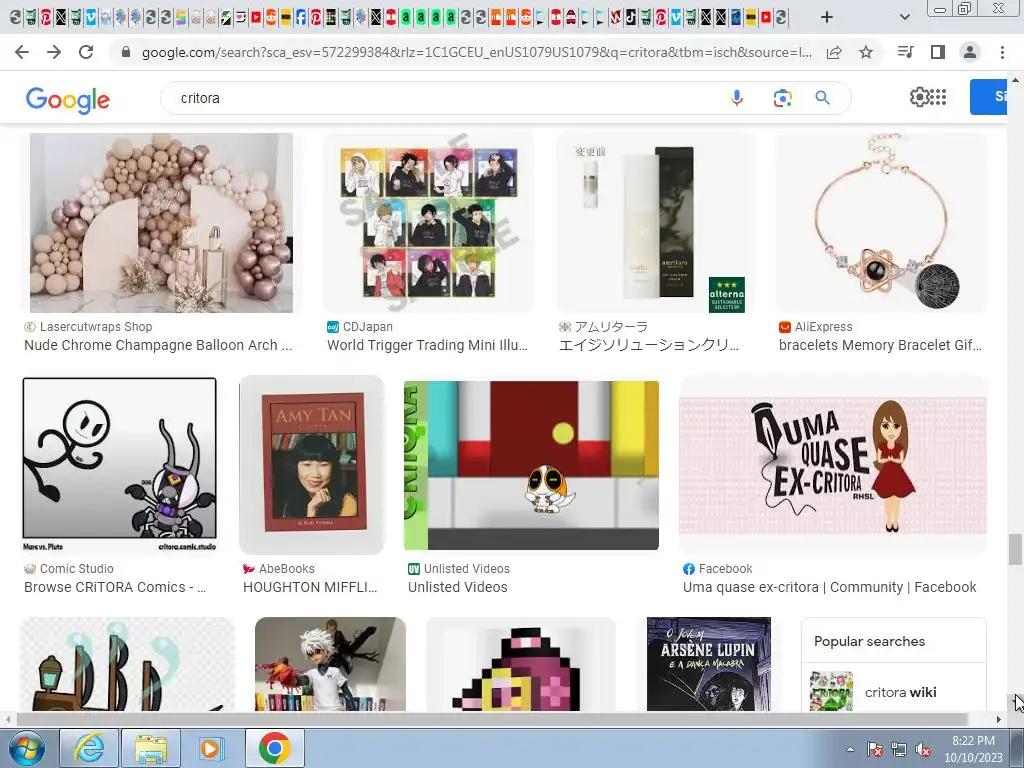Click Comic Studio source label

click(x=76, y=569)
